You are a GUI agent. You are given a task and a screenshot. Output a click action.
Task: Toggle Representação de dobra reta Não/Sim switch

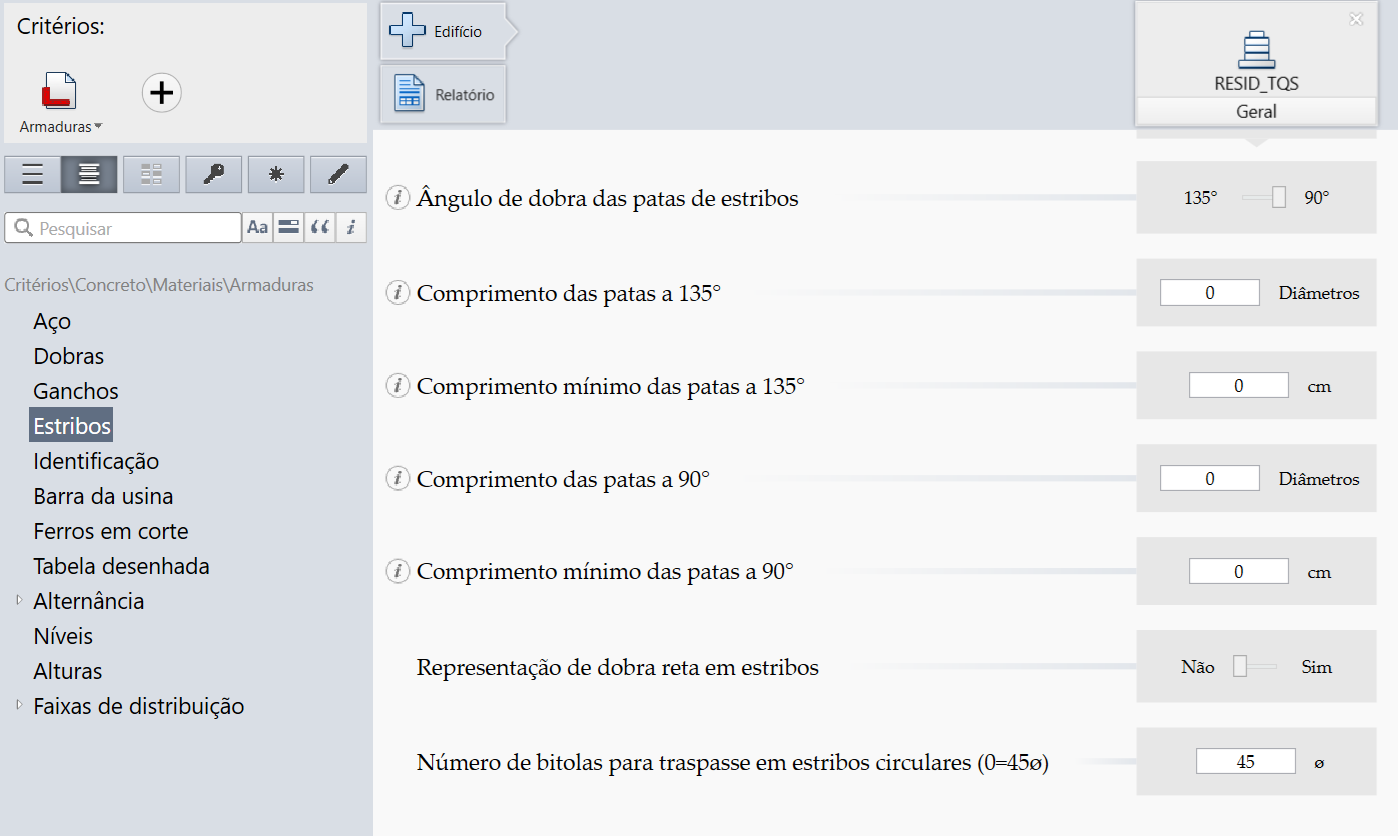pos(1255,666)
